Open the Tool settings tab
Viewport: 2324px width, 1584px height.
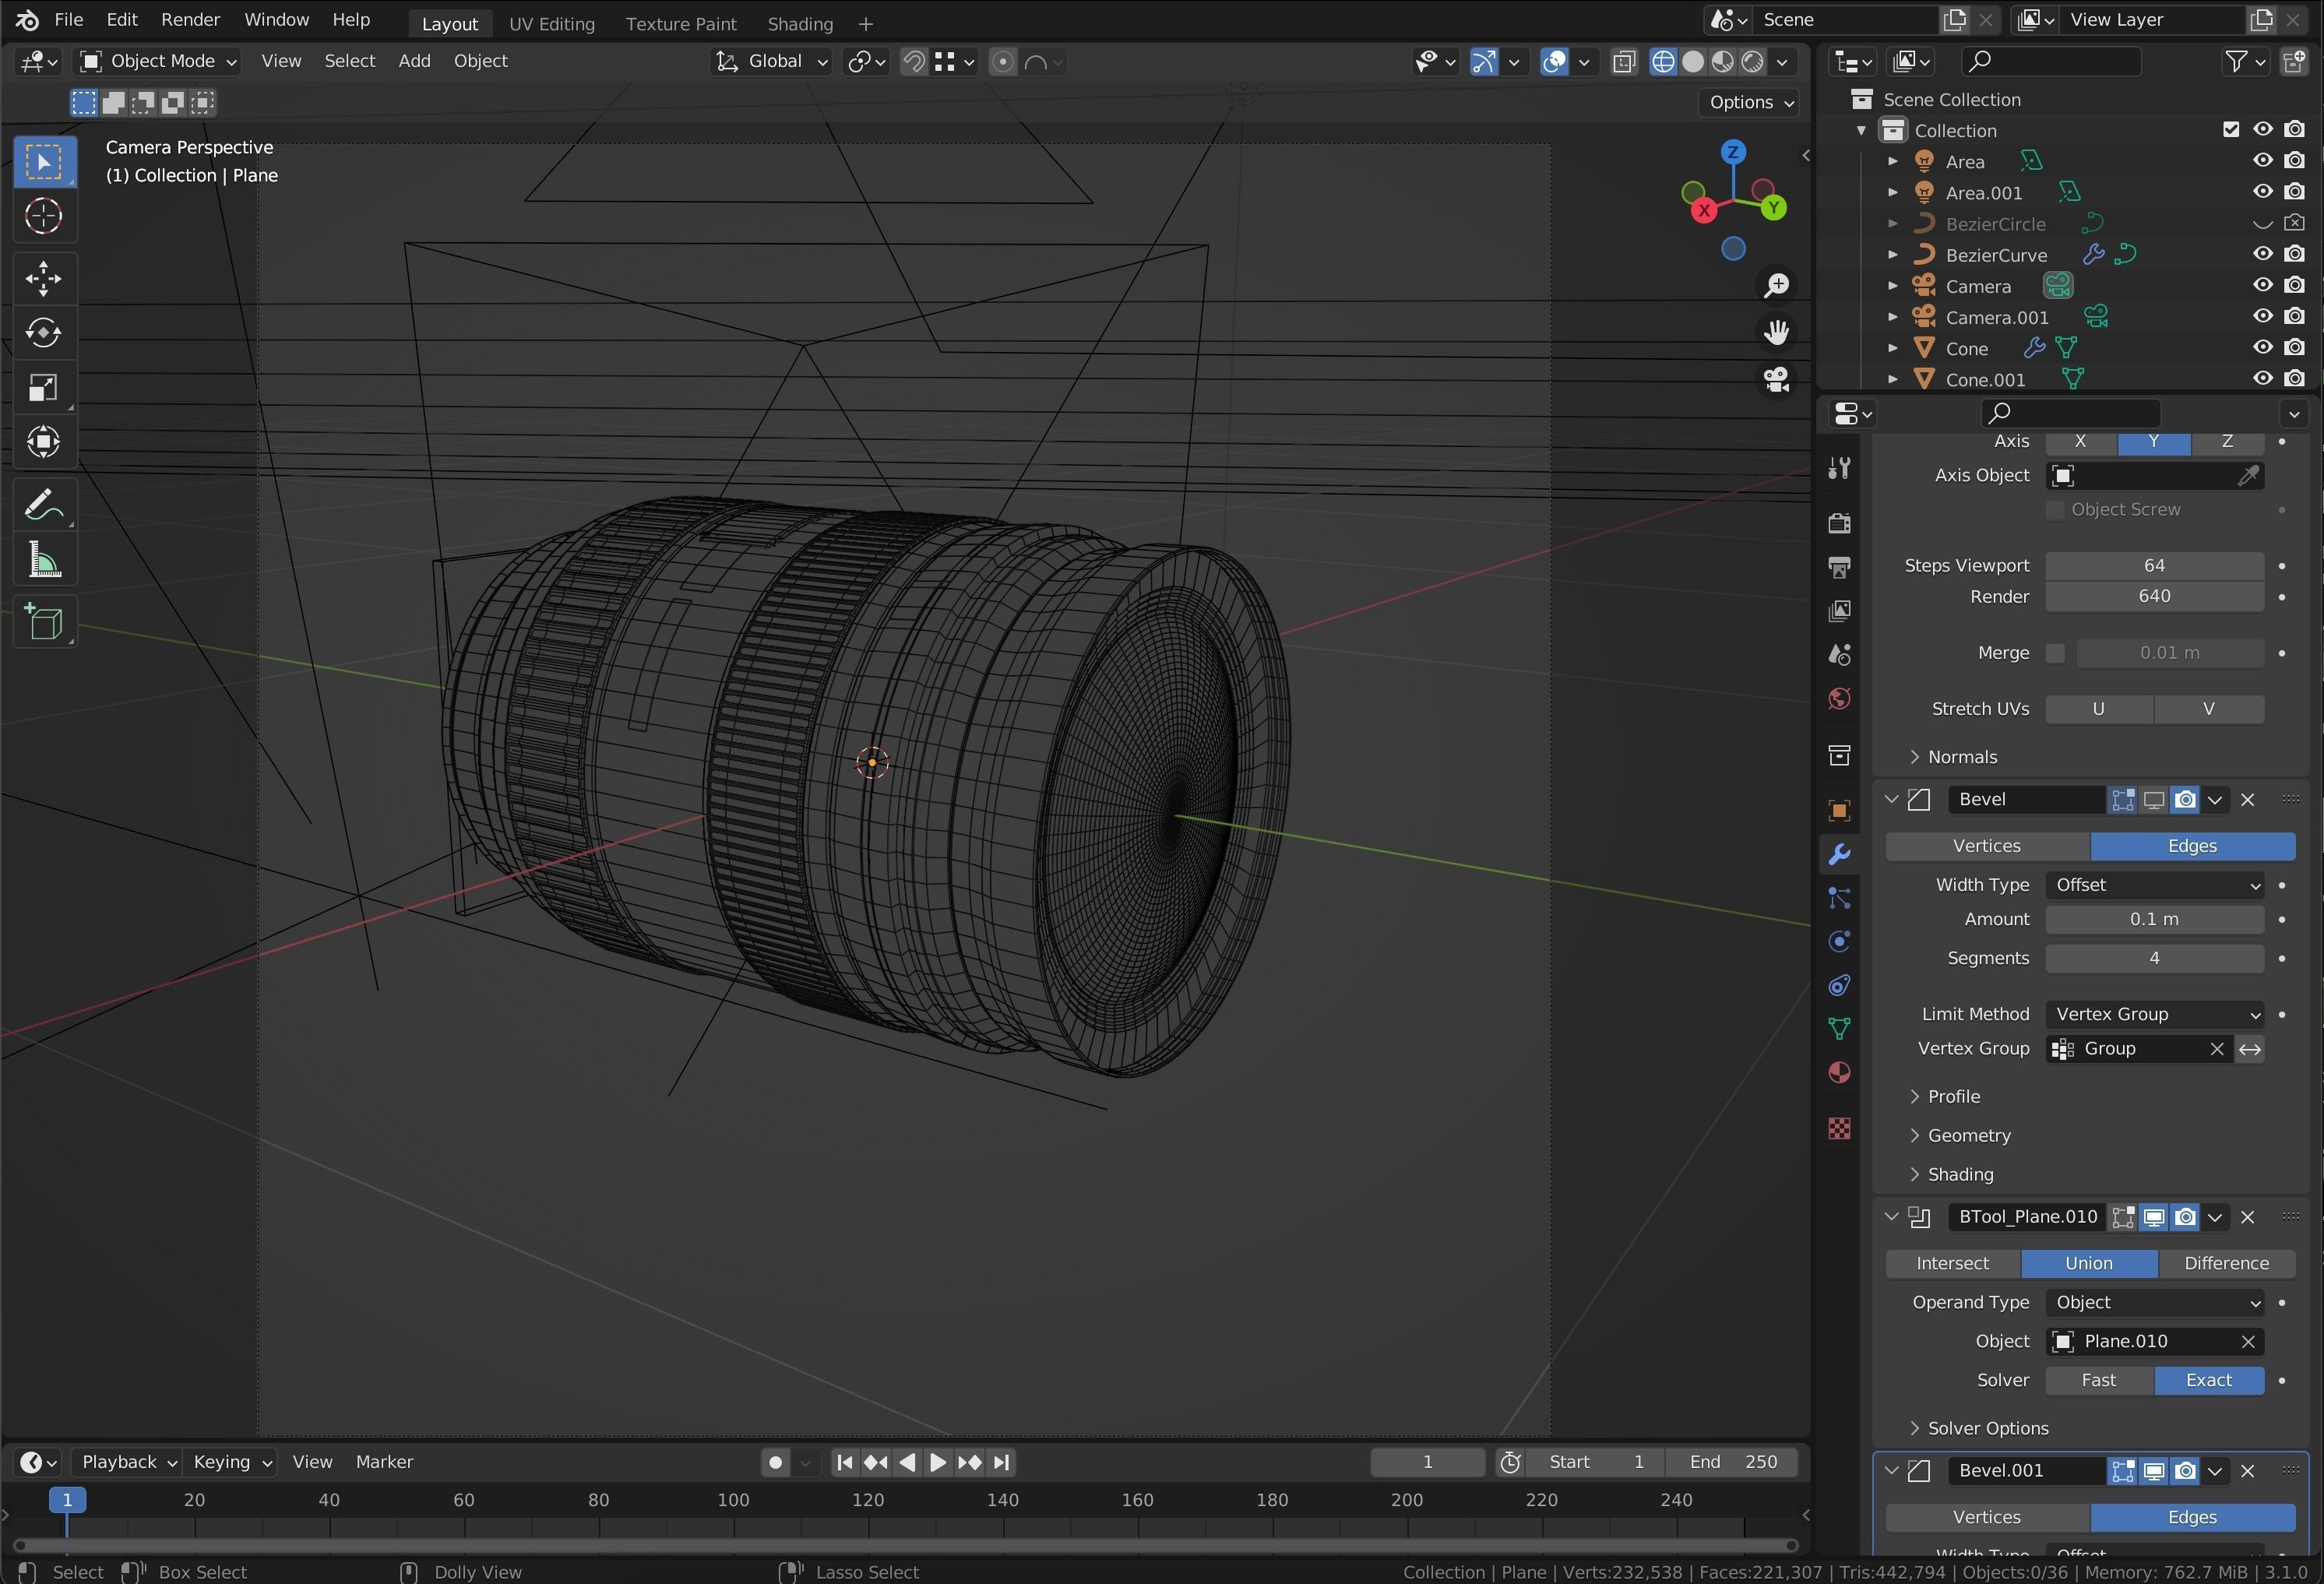pos(1839,467)
